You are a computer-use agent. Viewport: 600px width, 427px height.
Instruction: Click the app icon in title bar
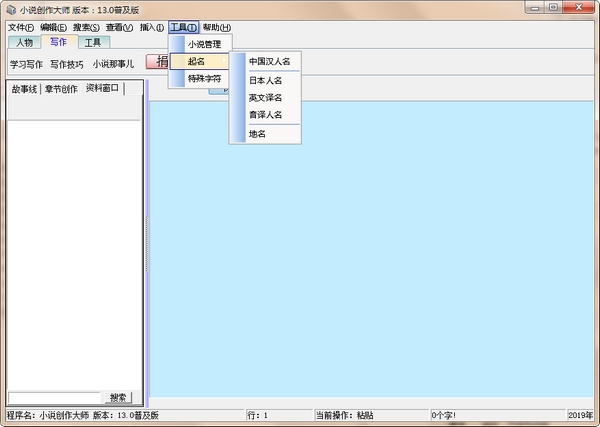10,9
